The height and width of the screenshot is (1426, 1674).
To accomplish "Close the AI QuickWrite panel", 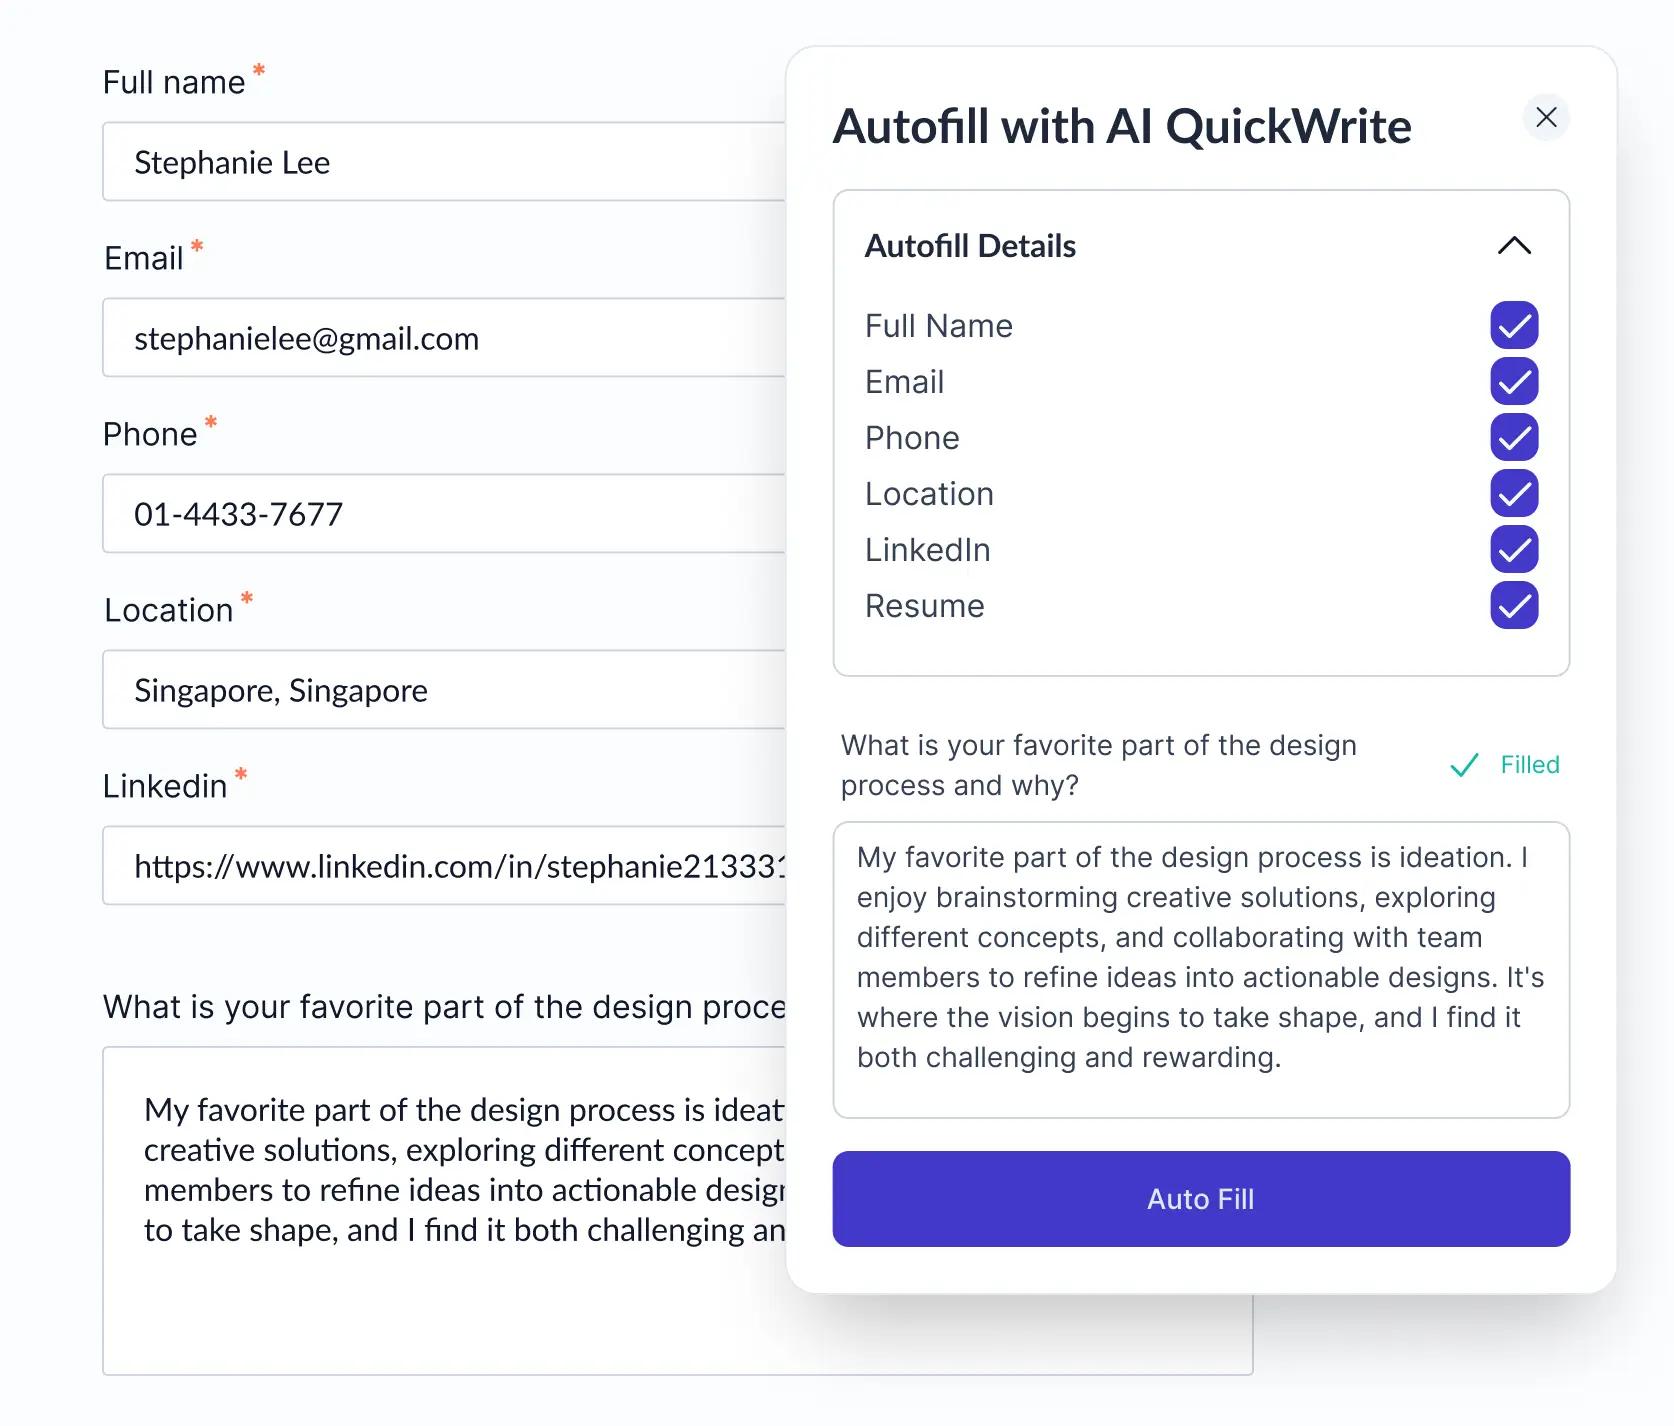I will coord(1546,117).
